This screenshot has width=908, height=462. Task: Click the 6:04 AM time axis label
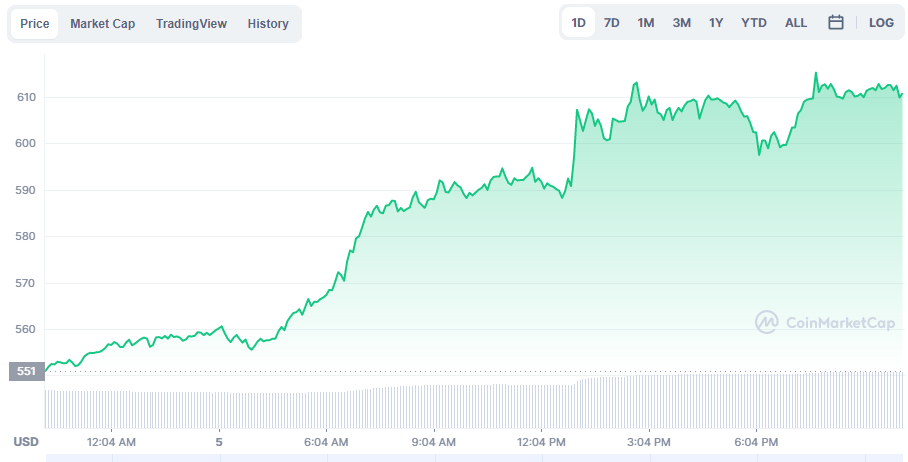point(327,442)
